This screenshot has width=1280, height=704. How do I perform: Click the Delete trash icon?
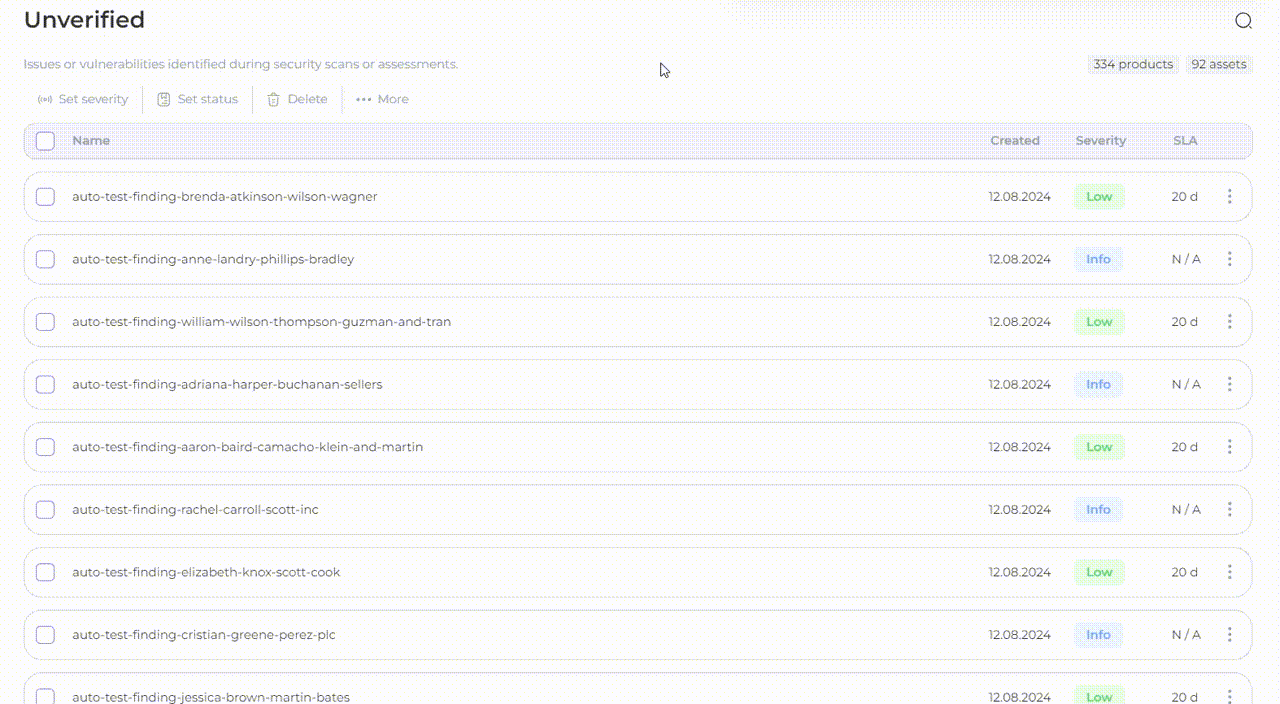point(273,99)
